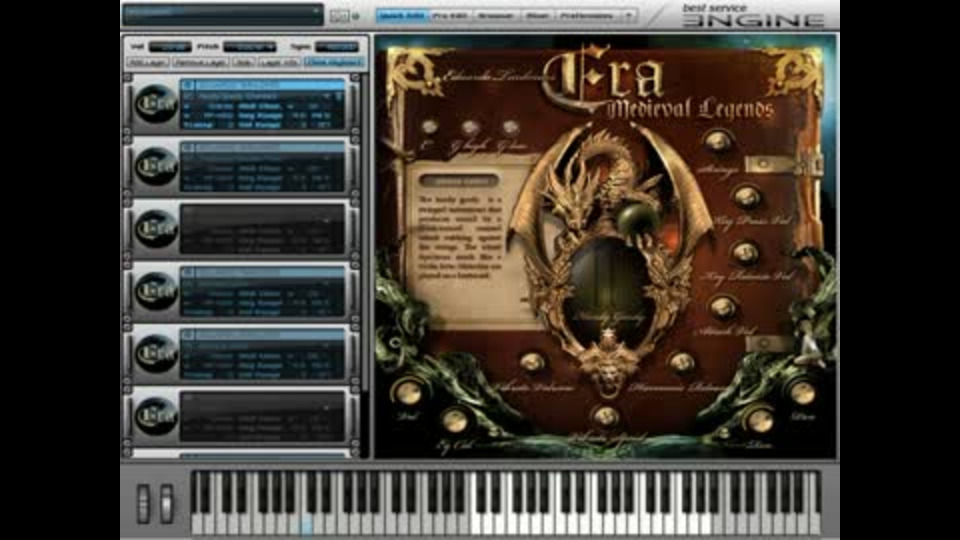The image size is (960, 540).
Task: Switch to the Quick Edit tab
Action: point(402,16)
